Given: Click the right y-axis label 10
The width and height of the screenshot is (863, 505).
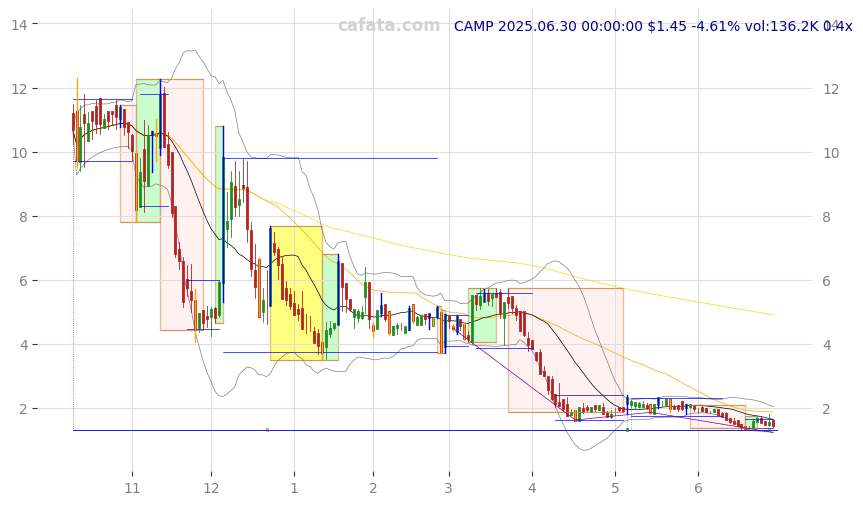Looking at the screenshot, I should [x=831, y=153].
